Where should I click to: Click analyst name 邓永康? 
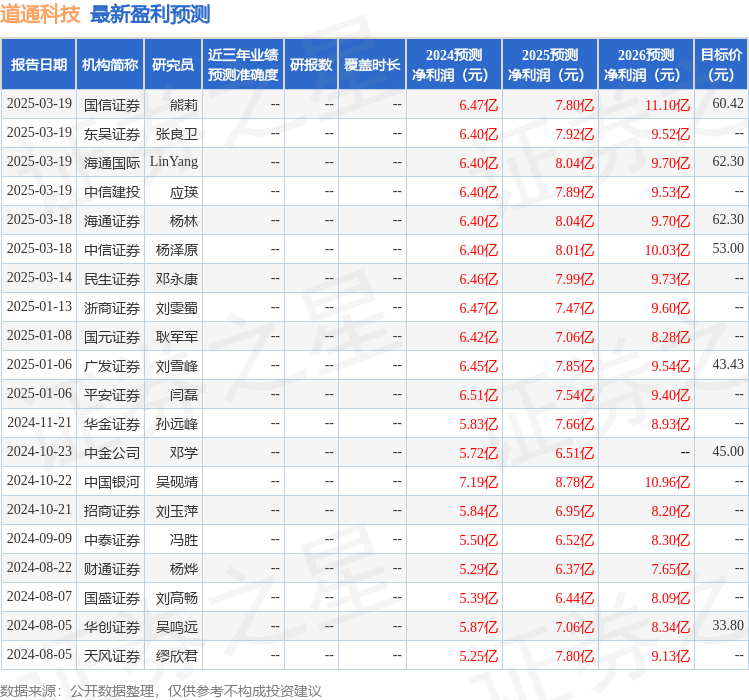(177, 279)
